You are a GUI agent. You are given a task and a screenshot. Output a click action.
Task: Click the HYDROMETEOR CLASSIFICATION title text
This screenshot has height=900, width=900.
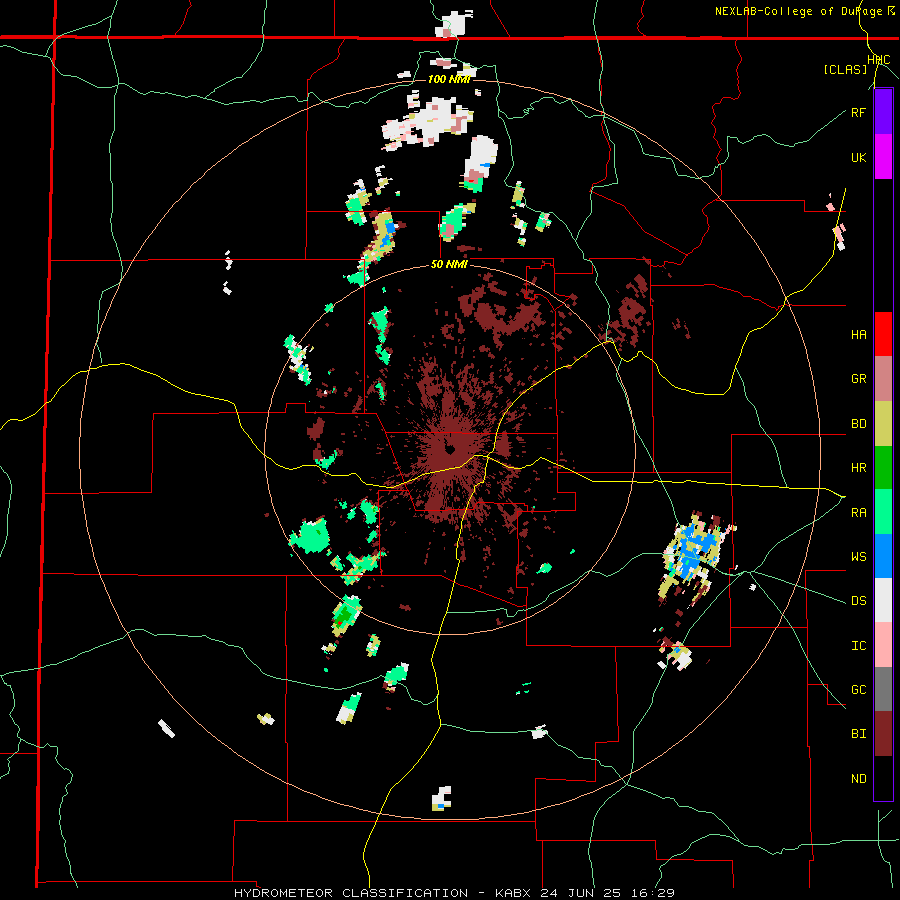click(x=350, y=893)
